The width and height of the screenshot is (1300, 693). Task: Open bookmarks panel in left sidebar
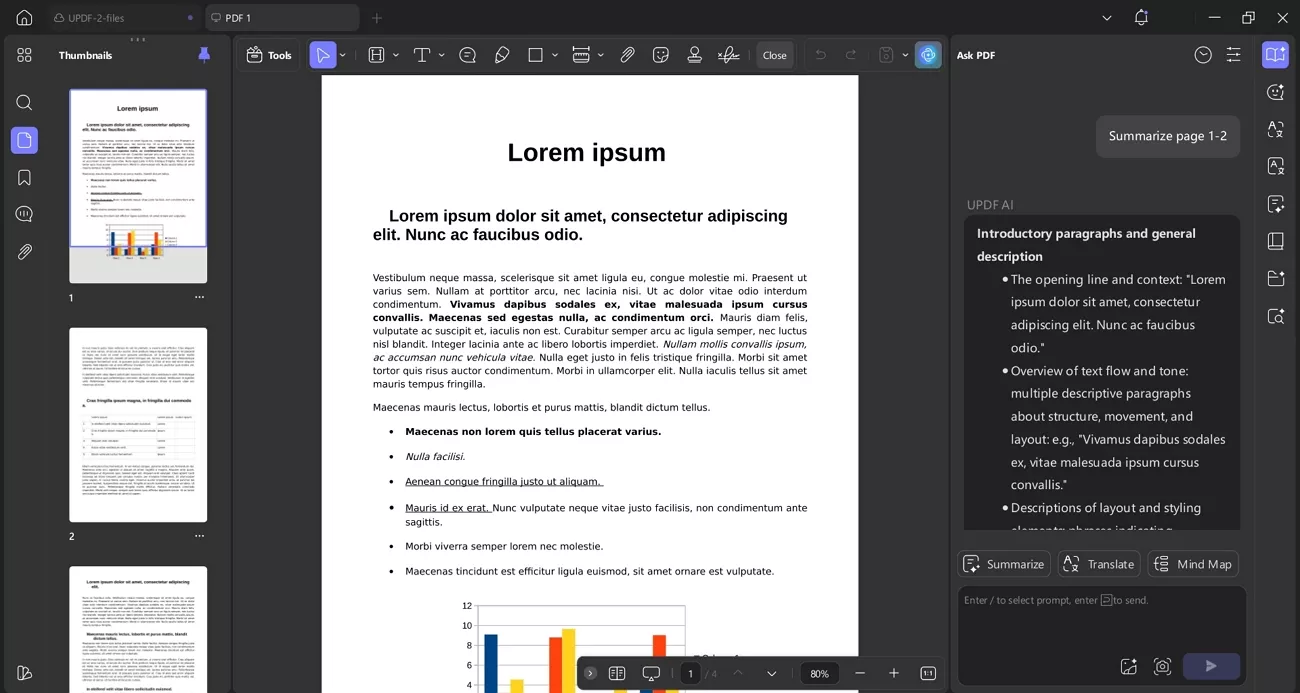click(24, 178)
